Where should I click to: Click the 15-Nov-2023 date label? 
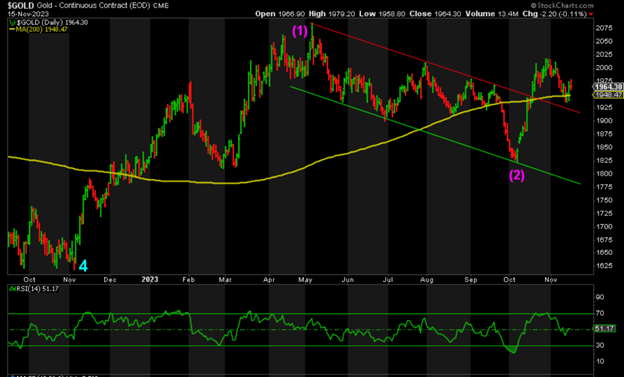coord(28,14)
